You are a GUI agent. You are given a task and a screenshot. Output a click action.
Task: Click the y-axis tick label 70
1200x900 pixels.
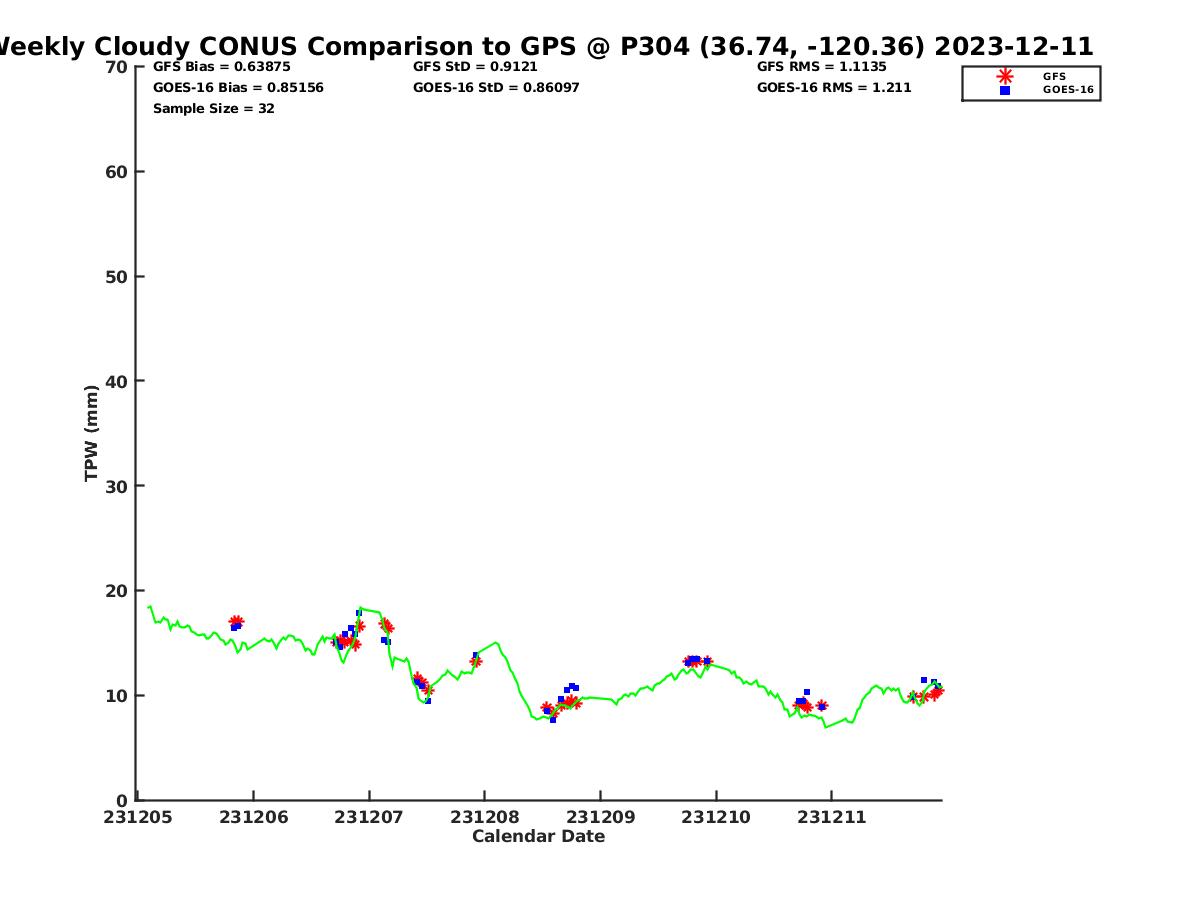click(x=117, y=67)
